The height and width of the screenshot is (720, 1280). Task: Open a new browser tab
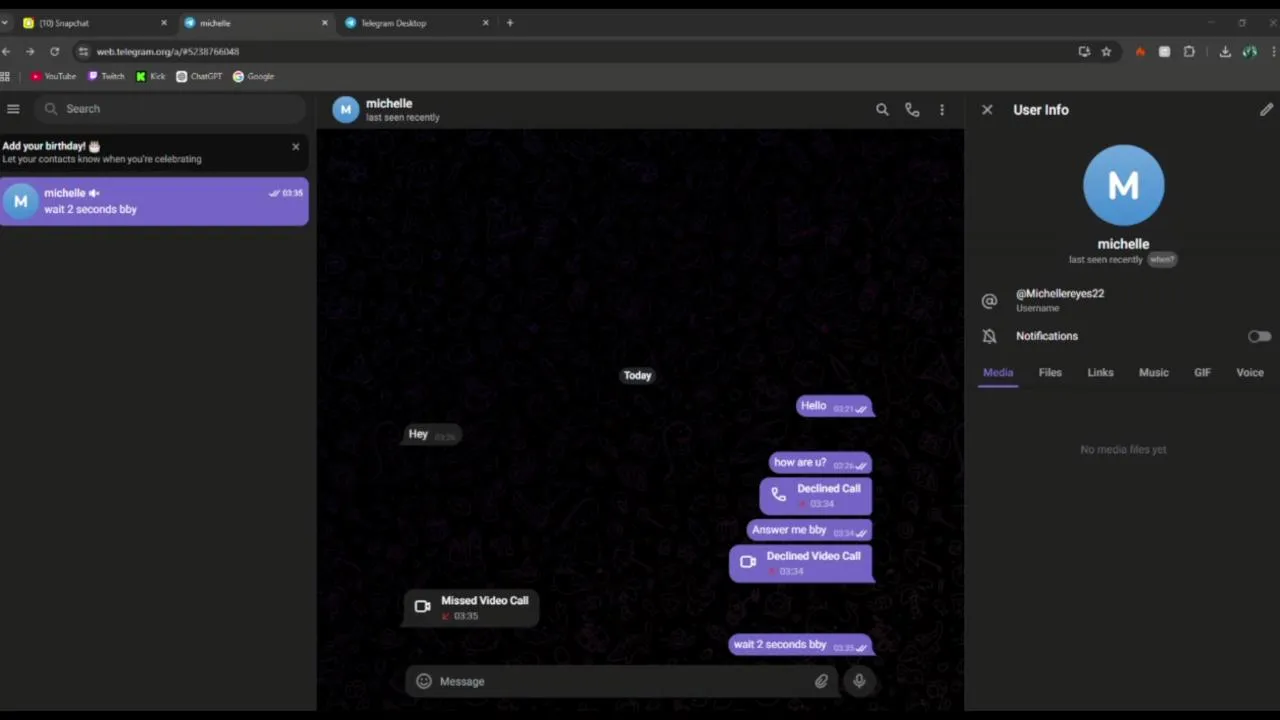point(510,23)
